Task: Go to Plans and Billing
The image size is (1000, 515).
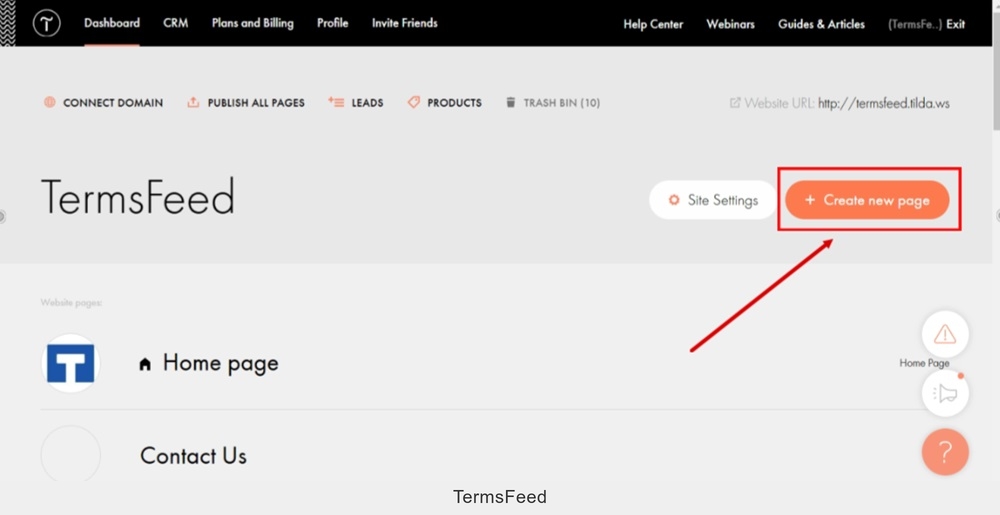Action: [253, 23]
